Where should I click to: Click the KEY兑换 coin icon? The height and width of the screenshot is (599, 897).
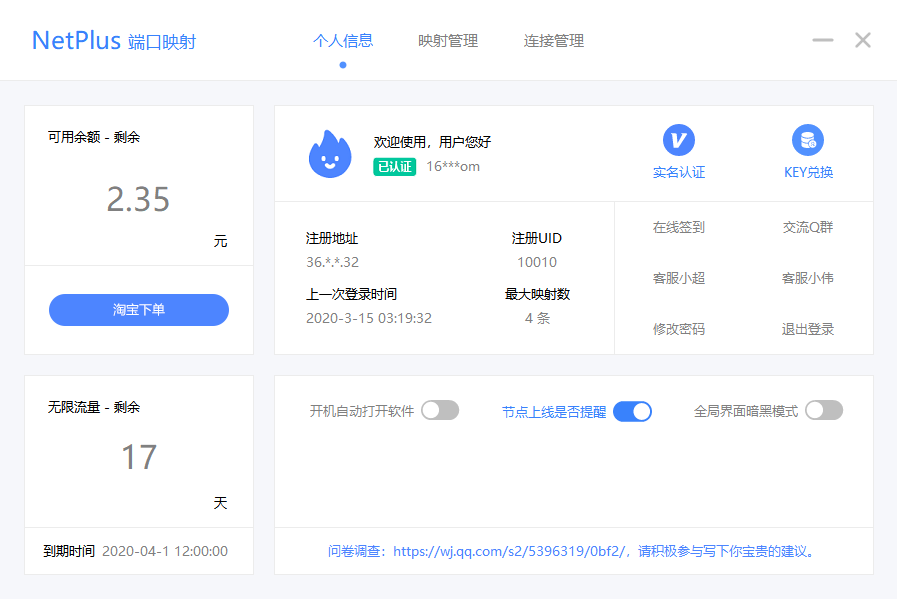807,140
